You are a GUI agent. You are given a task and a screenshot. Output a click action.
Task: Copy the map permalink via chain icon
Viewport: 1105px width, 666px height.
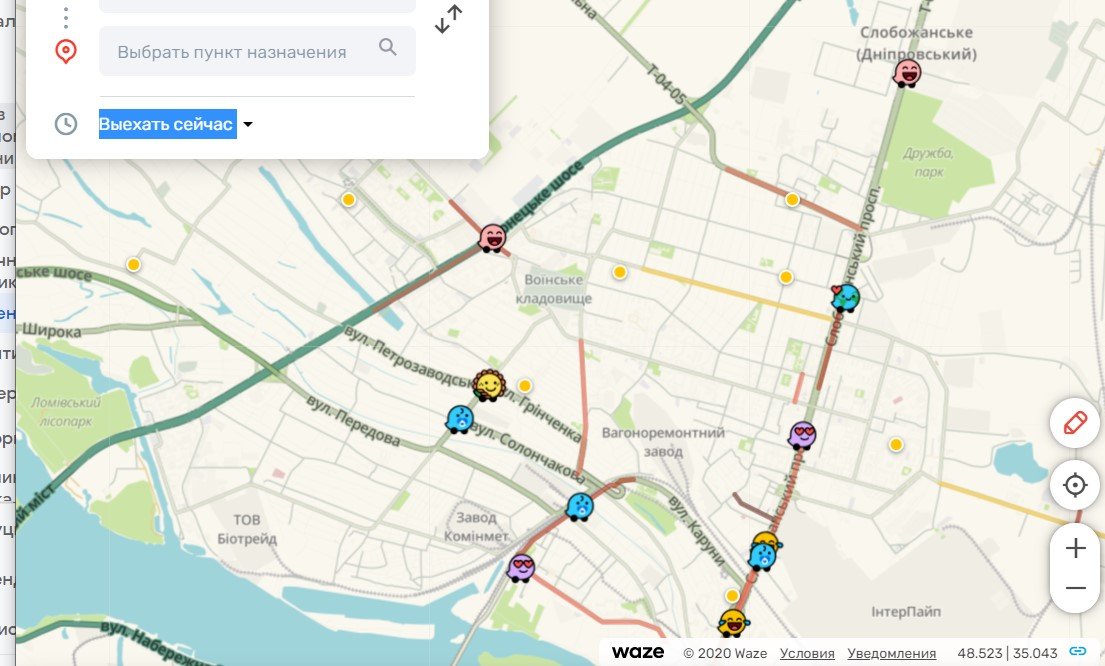click(1078, 652)
